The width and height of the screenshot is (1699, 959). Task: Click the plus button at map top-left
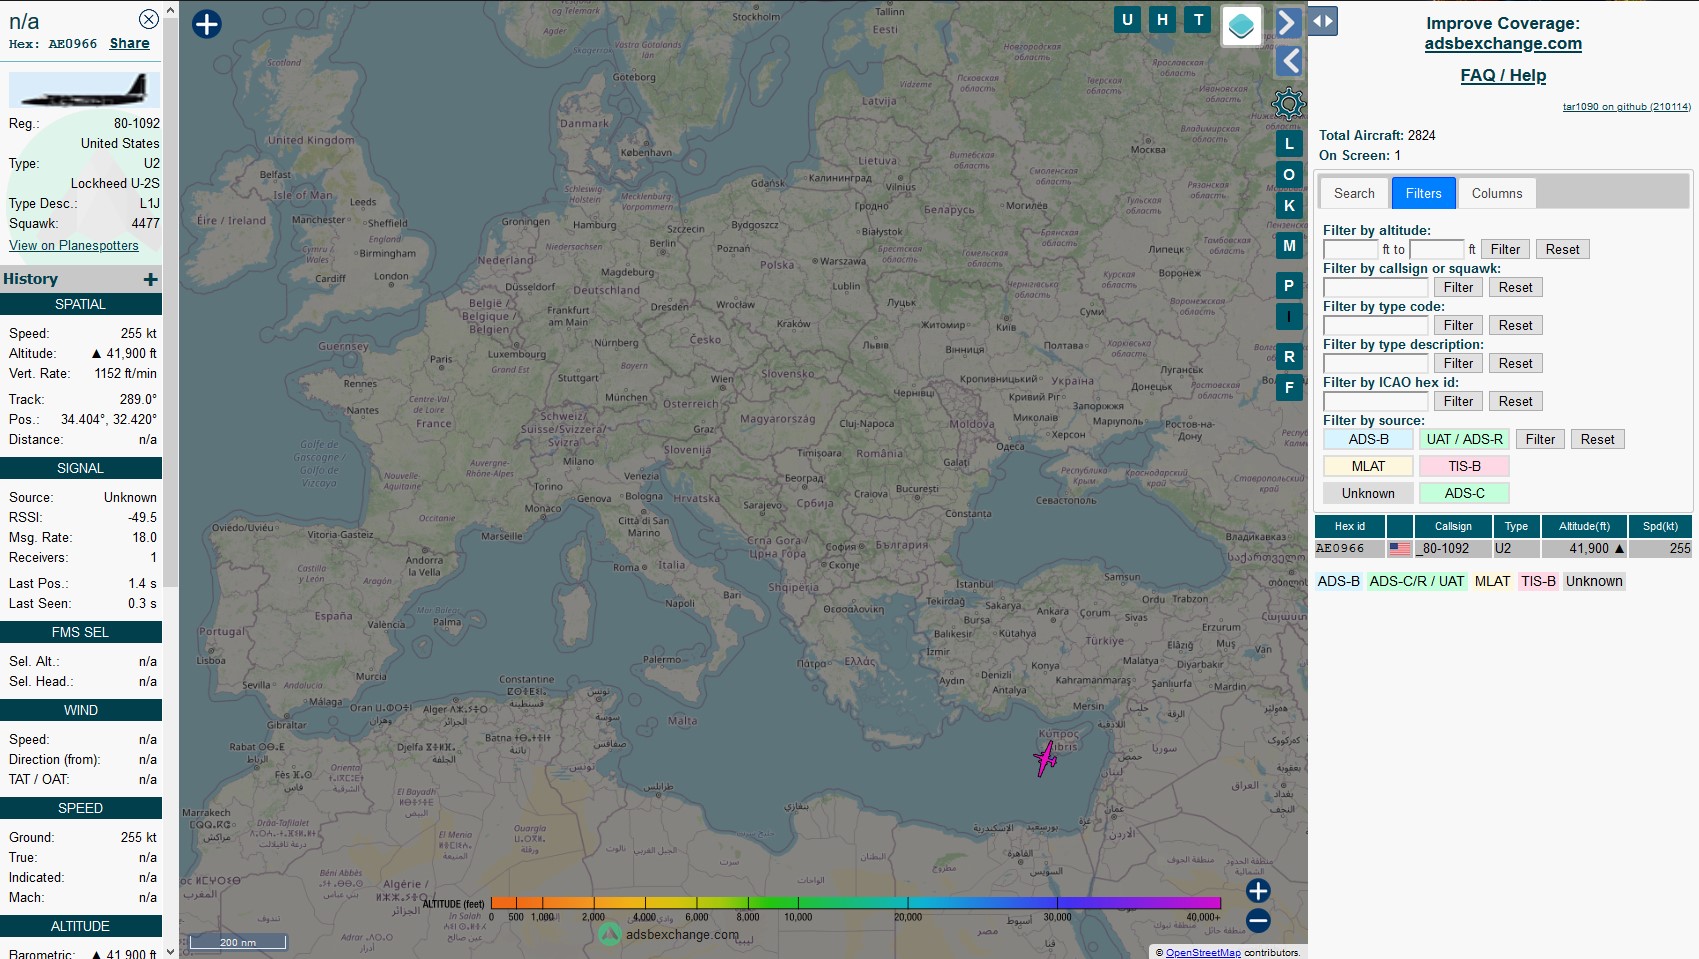point(206,24)
